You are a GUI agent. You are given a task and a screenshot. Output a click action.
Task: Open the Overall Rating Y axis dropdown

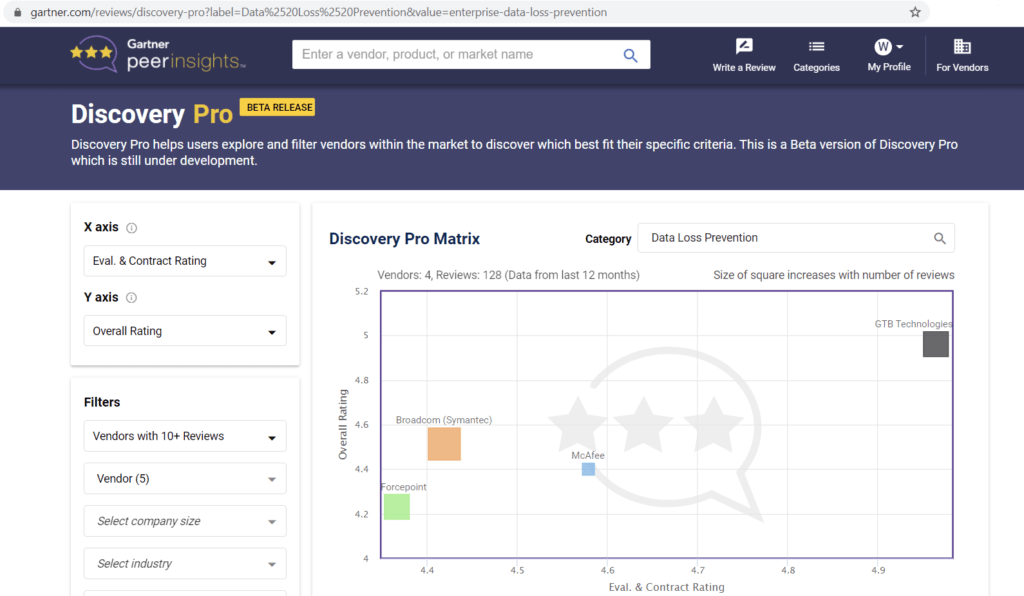tap(185, 331)
